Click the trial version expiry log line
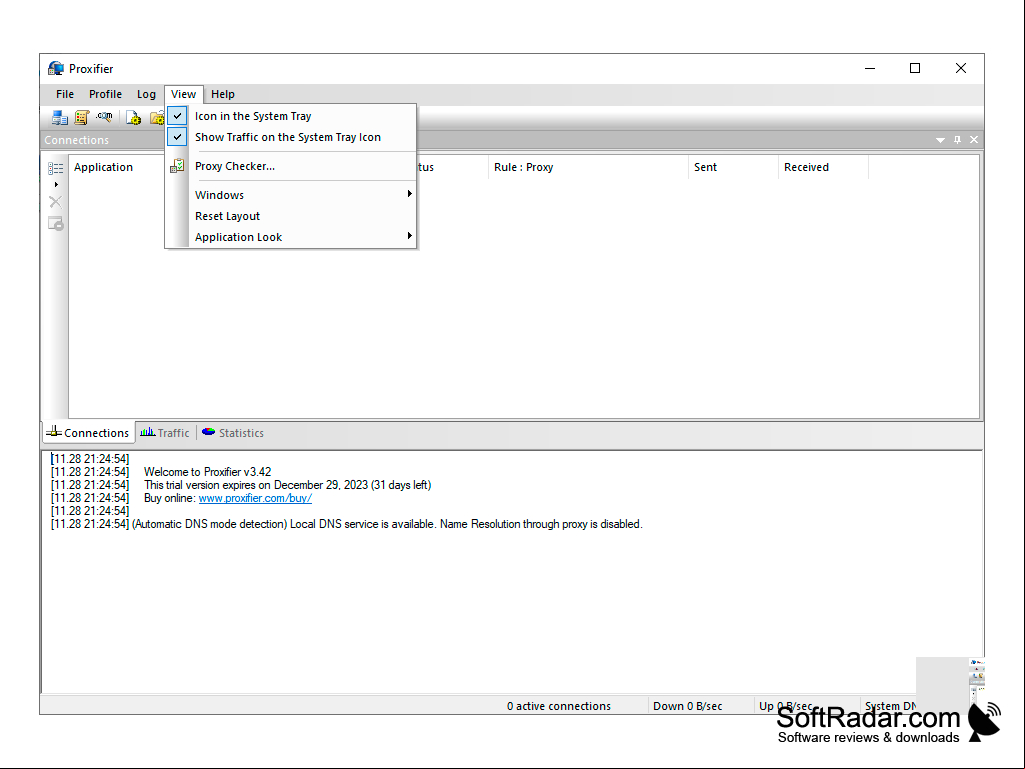Image resolution: width=1025 pixels, height=769 pixels. tap(288, 485)
